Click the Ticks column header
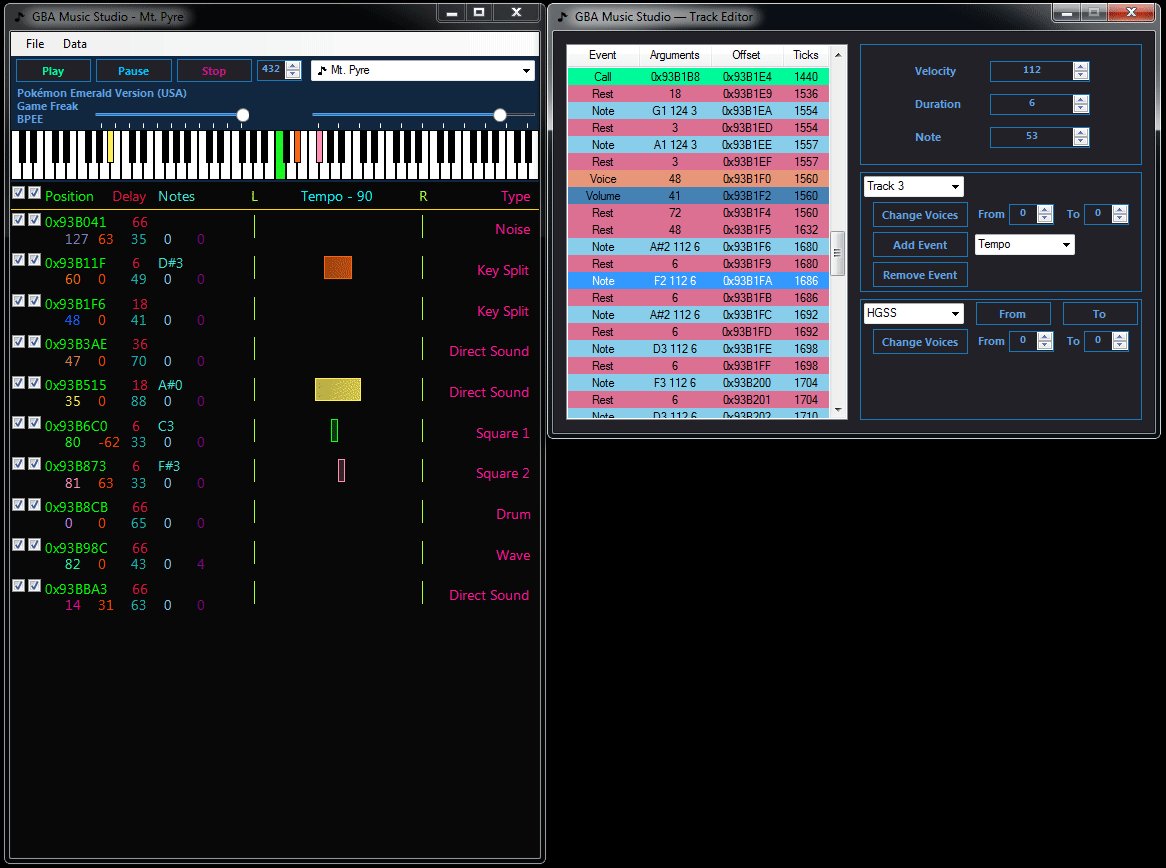 805,55
